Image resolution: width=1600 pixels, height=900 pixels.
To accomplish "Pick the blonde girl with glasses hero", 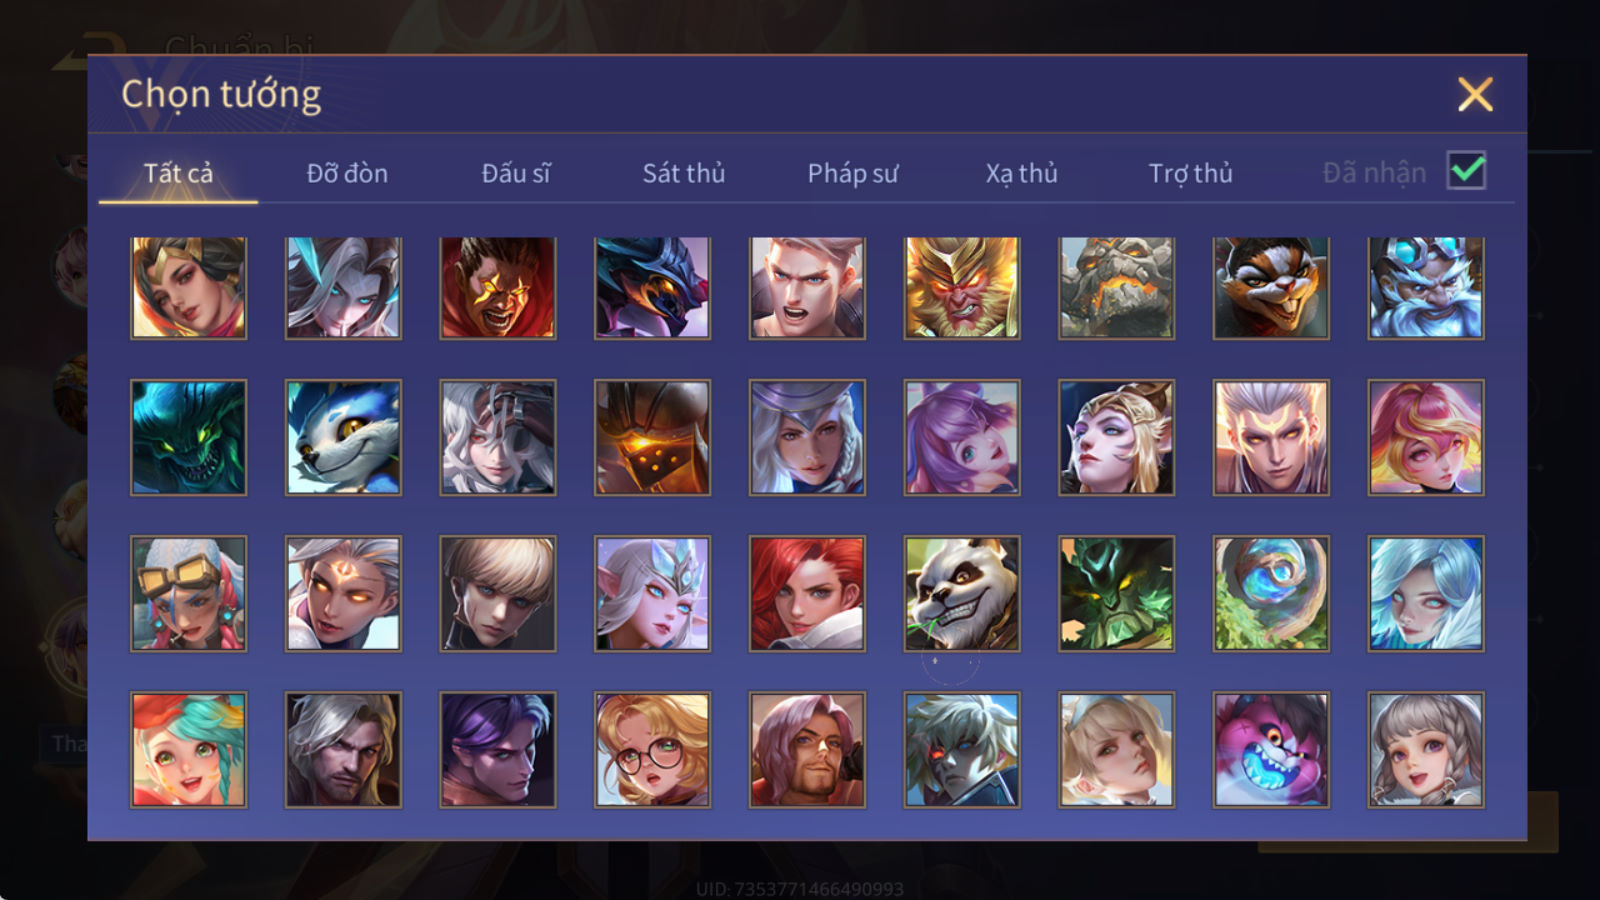I will pyautogui.click(x=652, y=749).
